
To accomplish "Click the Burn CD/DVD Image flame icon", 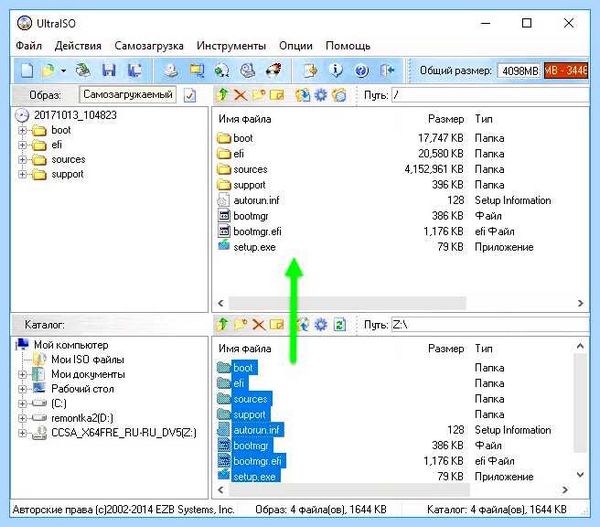I will tap(273, 70).
